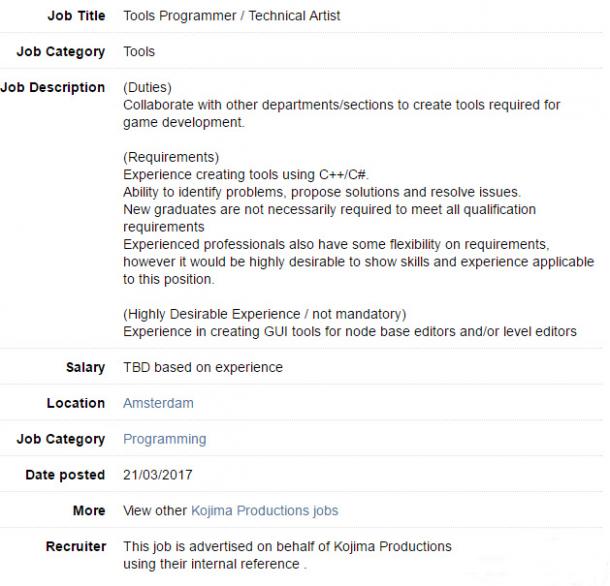This screenshot has height=586, width=610.
Task: Click the Tools category value
Action: point(139,51)
